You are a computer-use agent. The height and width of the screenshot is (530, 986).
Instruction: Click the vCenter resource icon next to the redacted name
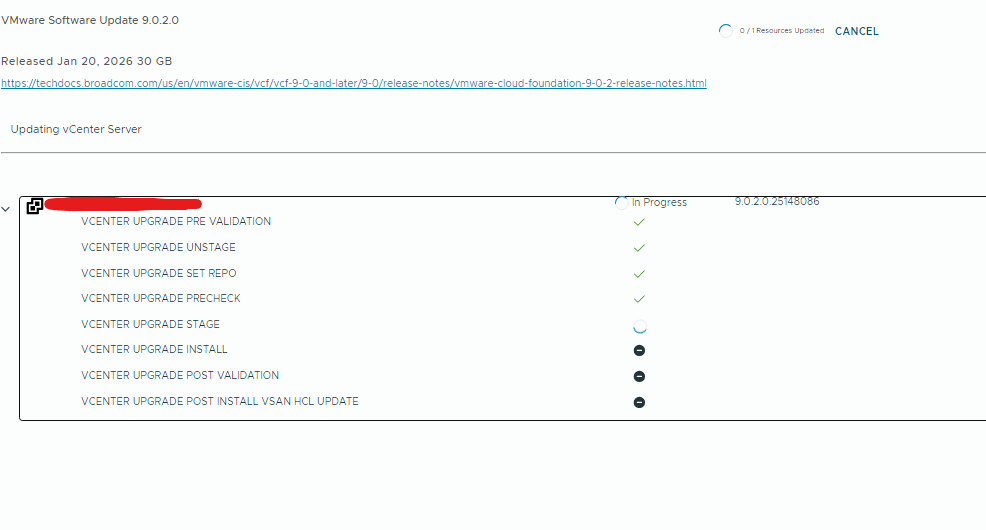(35, 206)
